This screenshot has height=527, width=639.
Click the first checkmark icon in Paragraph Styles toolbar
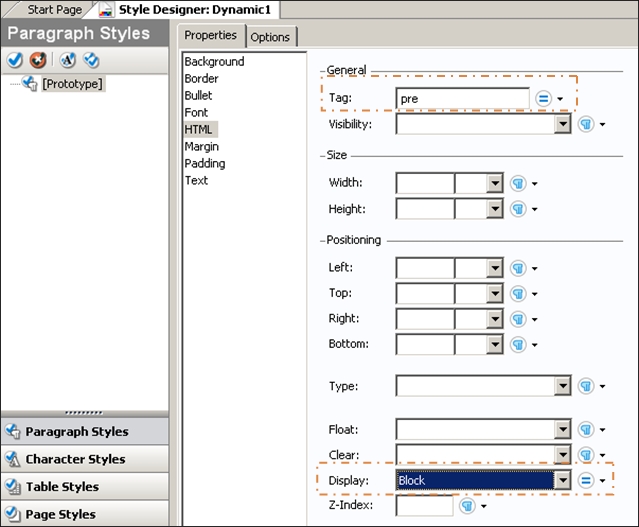(x=15, y=60)
